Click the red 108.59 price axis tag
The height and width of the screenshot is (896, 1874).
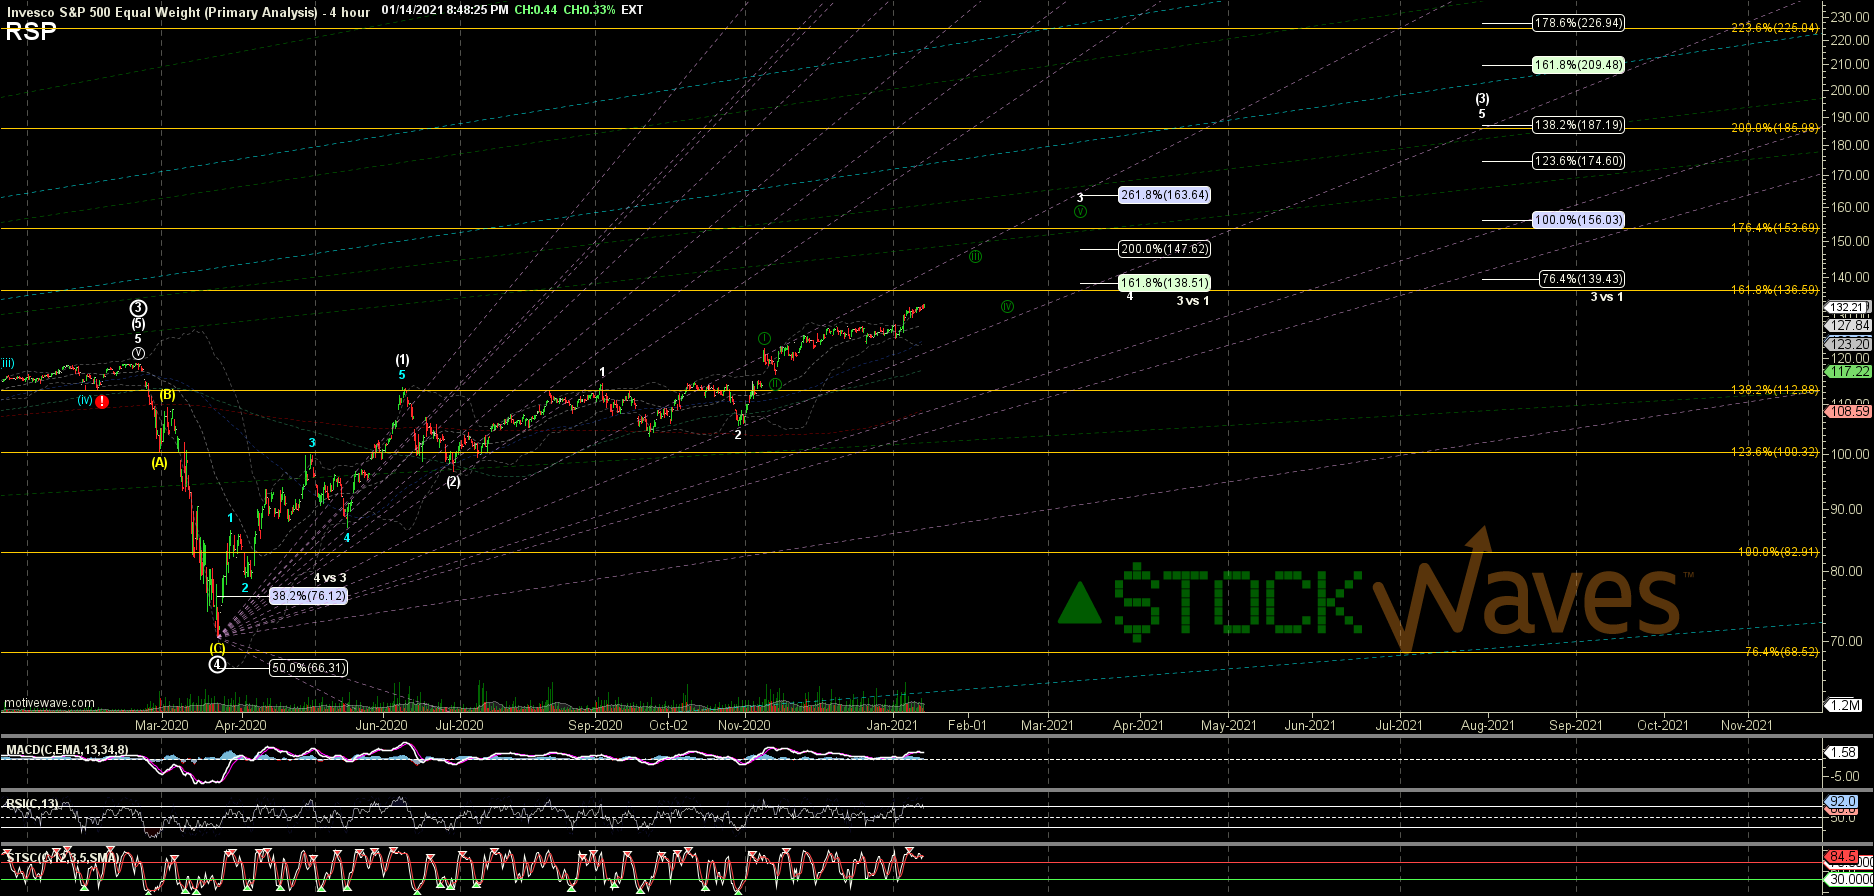[1849, 411]
